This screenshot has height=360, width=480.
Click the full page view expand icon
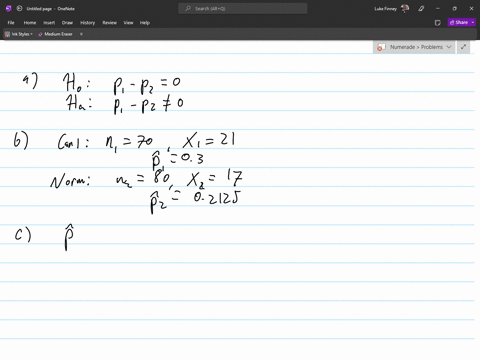pos(463,47)
